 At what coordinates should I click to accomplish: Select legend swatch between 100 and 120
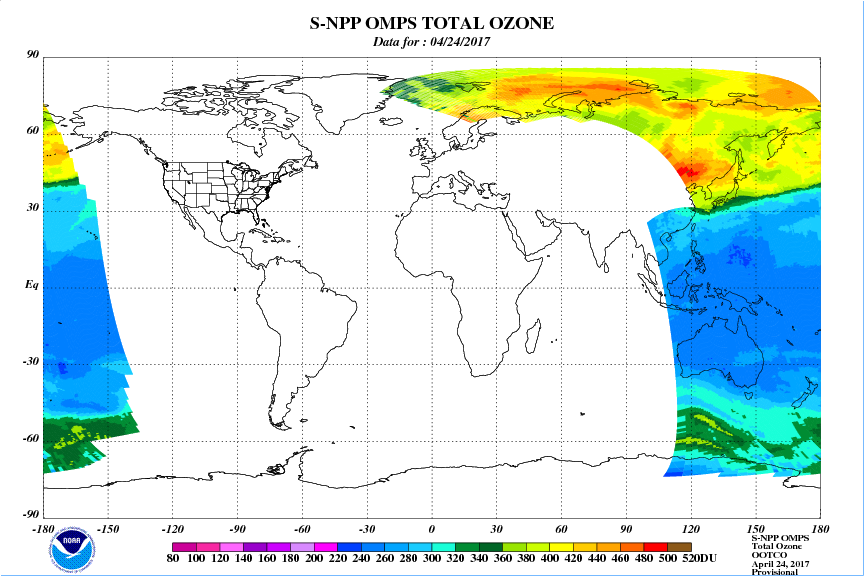point(208,547)
